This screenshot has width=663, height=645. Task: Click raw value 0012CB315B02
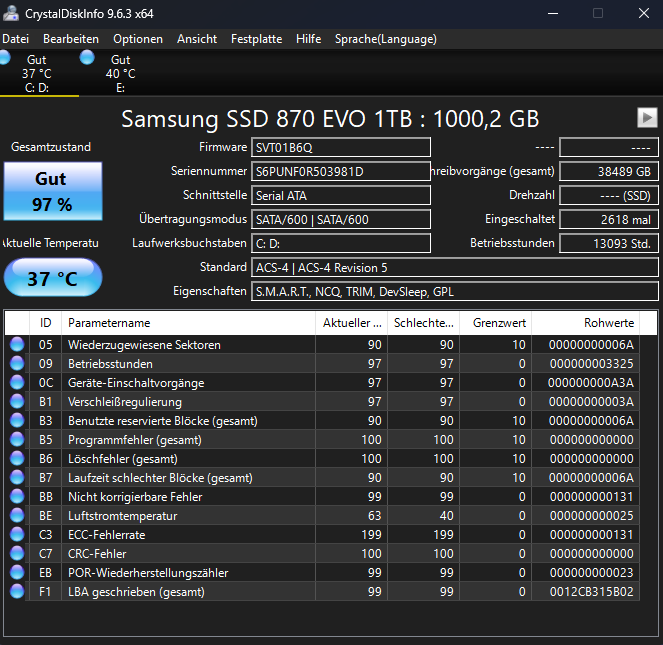pyautogui.click(x=592, y=591)
